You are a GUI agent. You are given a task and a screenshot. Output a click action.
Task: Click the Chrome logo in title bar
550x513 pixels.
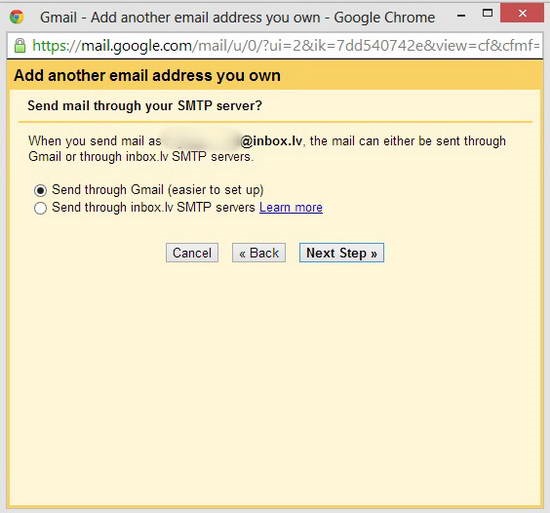click(16, 17)
